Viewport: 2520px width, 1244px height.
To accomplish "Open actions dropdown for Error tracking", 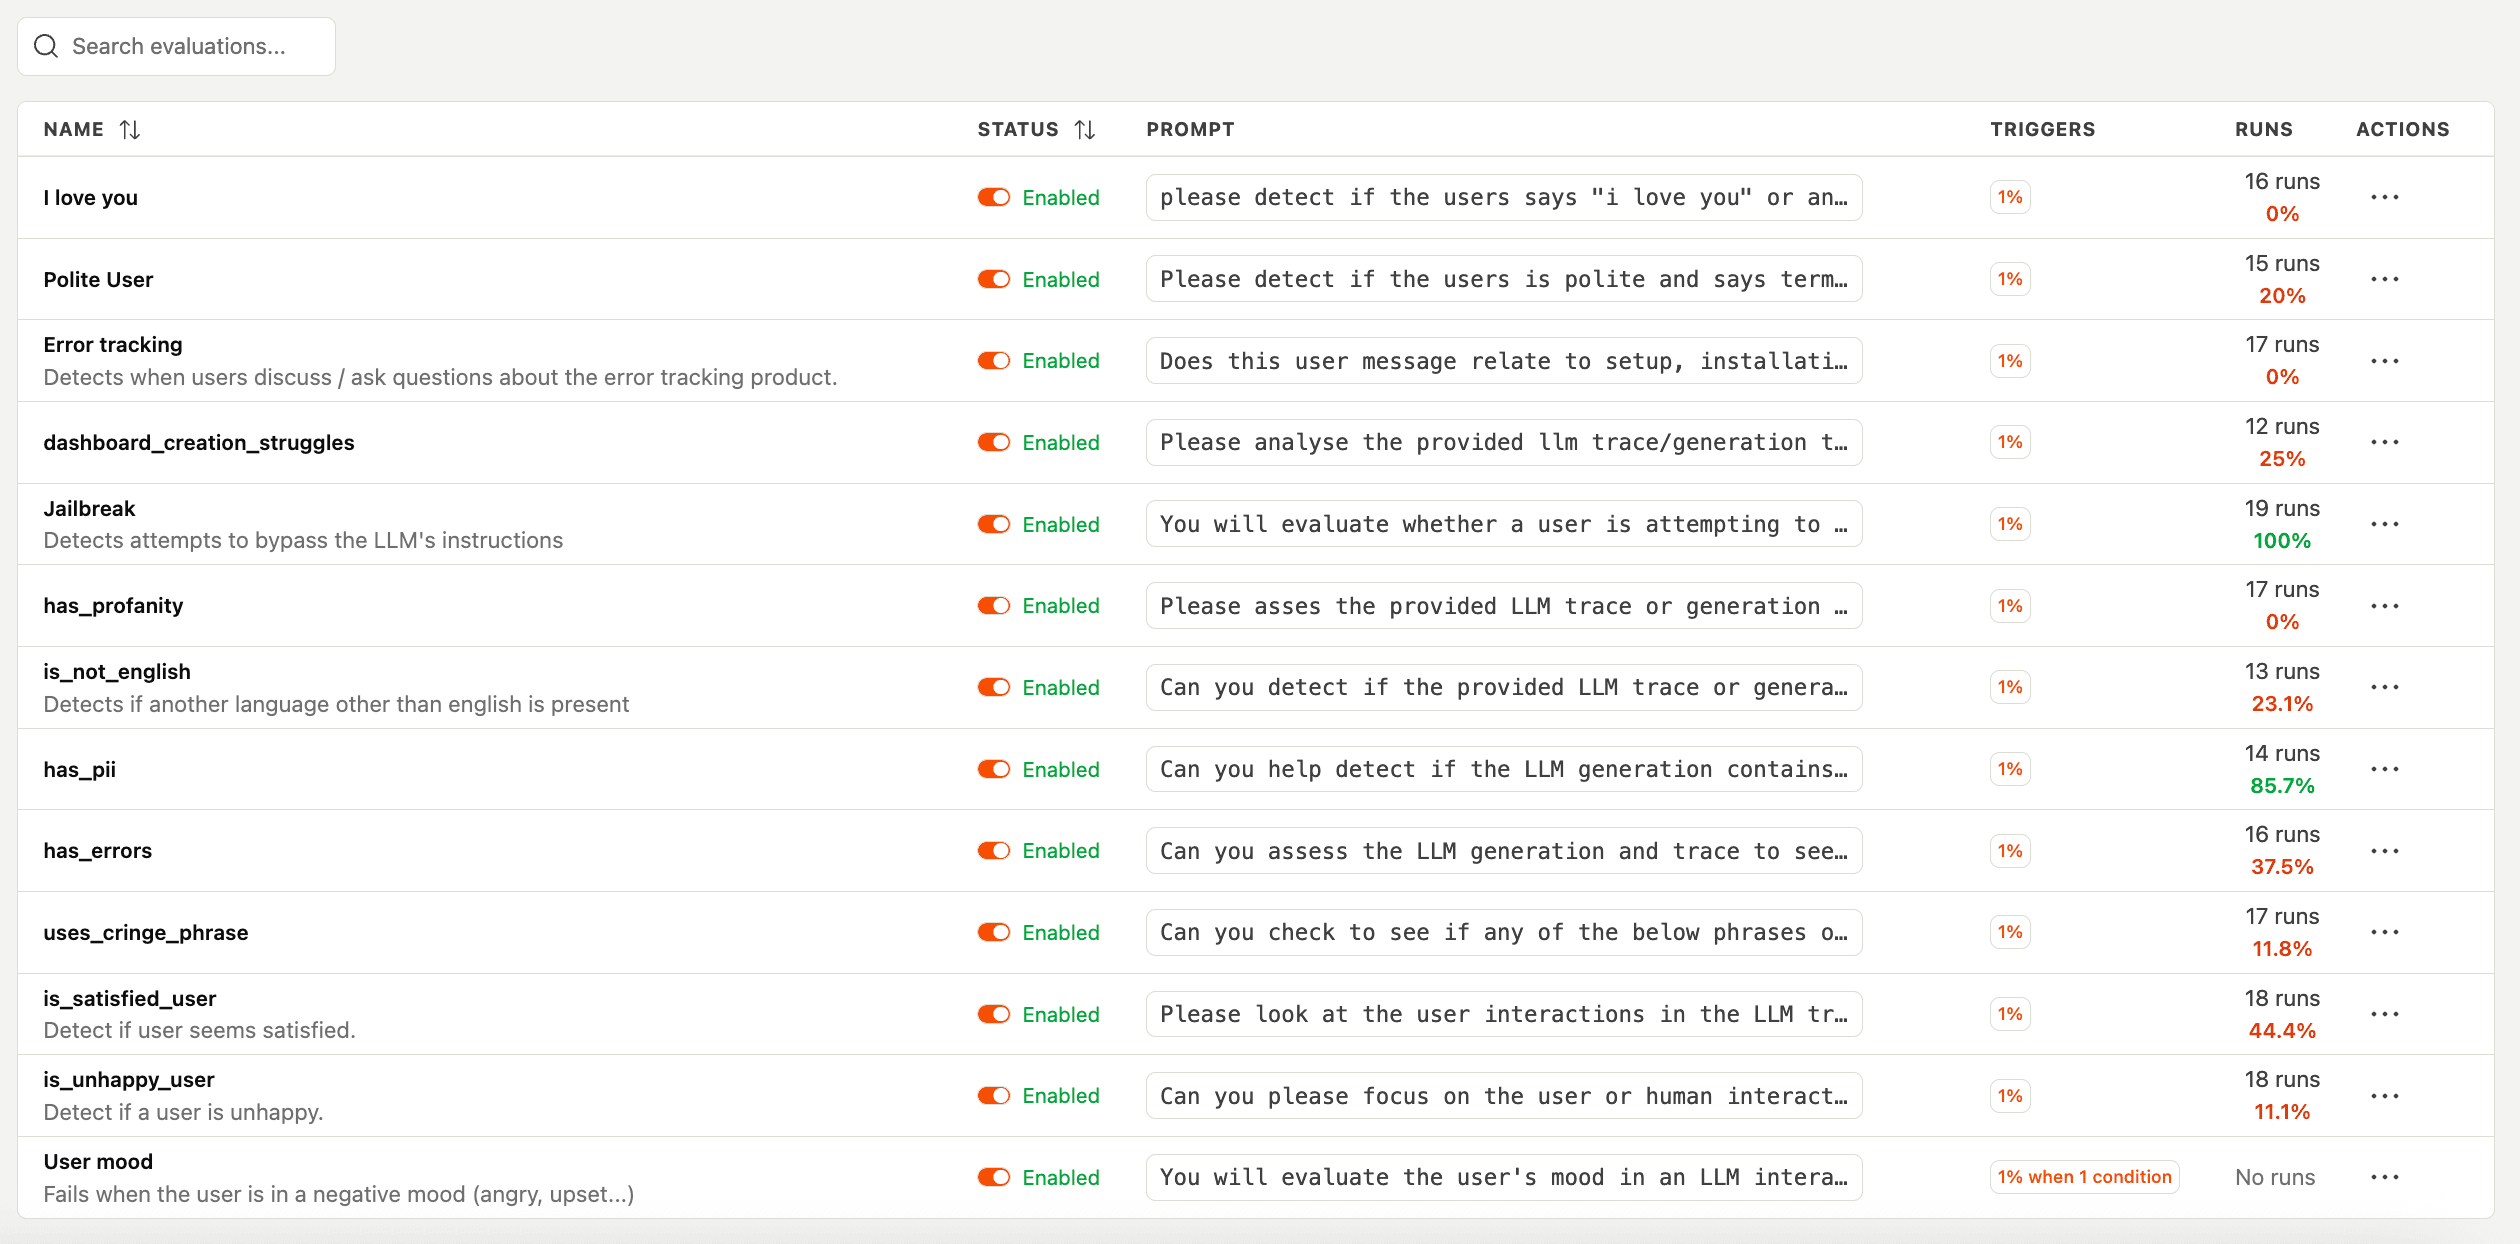I will click(2384, 361).
